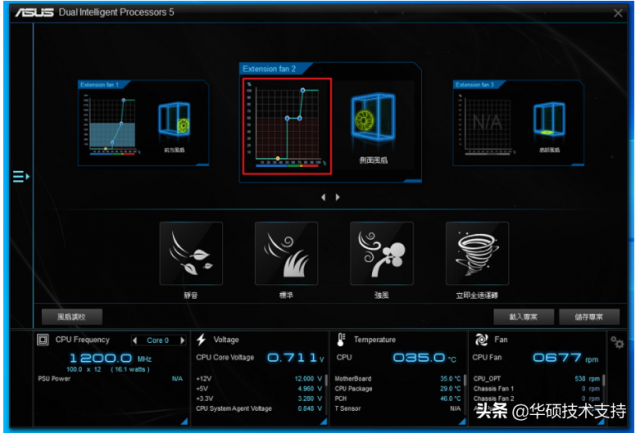
Task: Select the Extension fan 1 tab label
Action: coord(100,85)
